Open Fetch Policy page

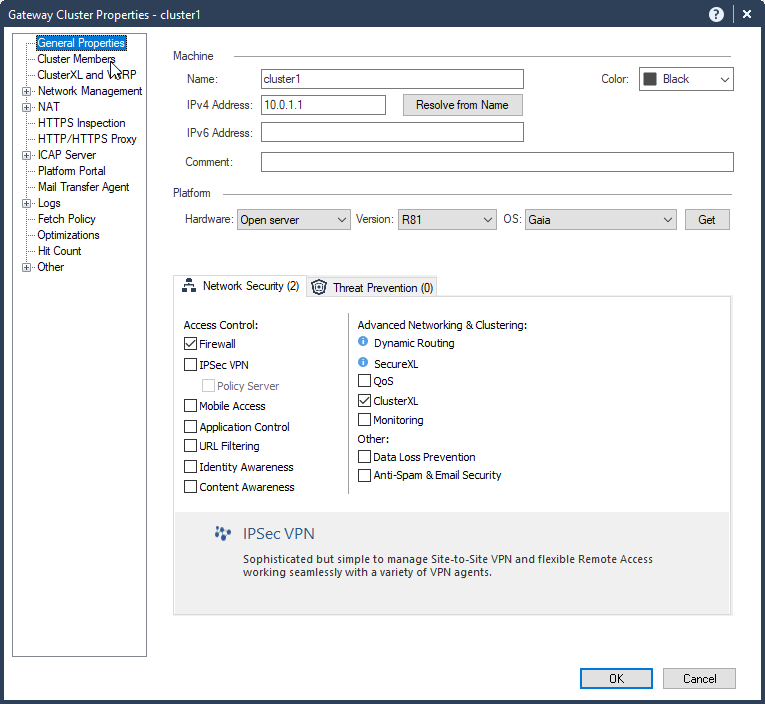point(66,219)
